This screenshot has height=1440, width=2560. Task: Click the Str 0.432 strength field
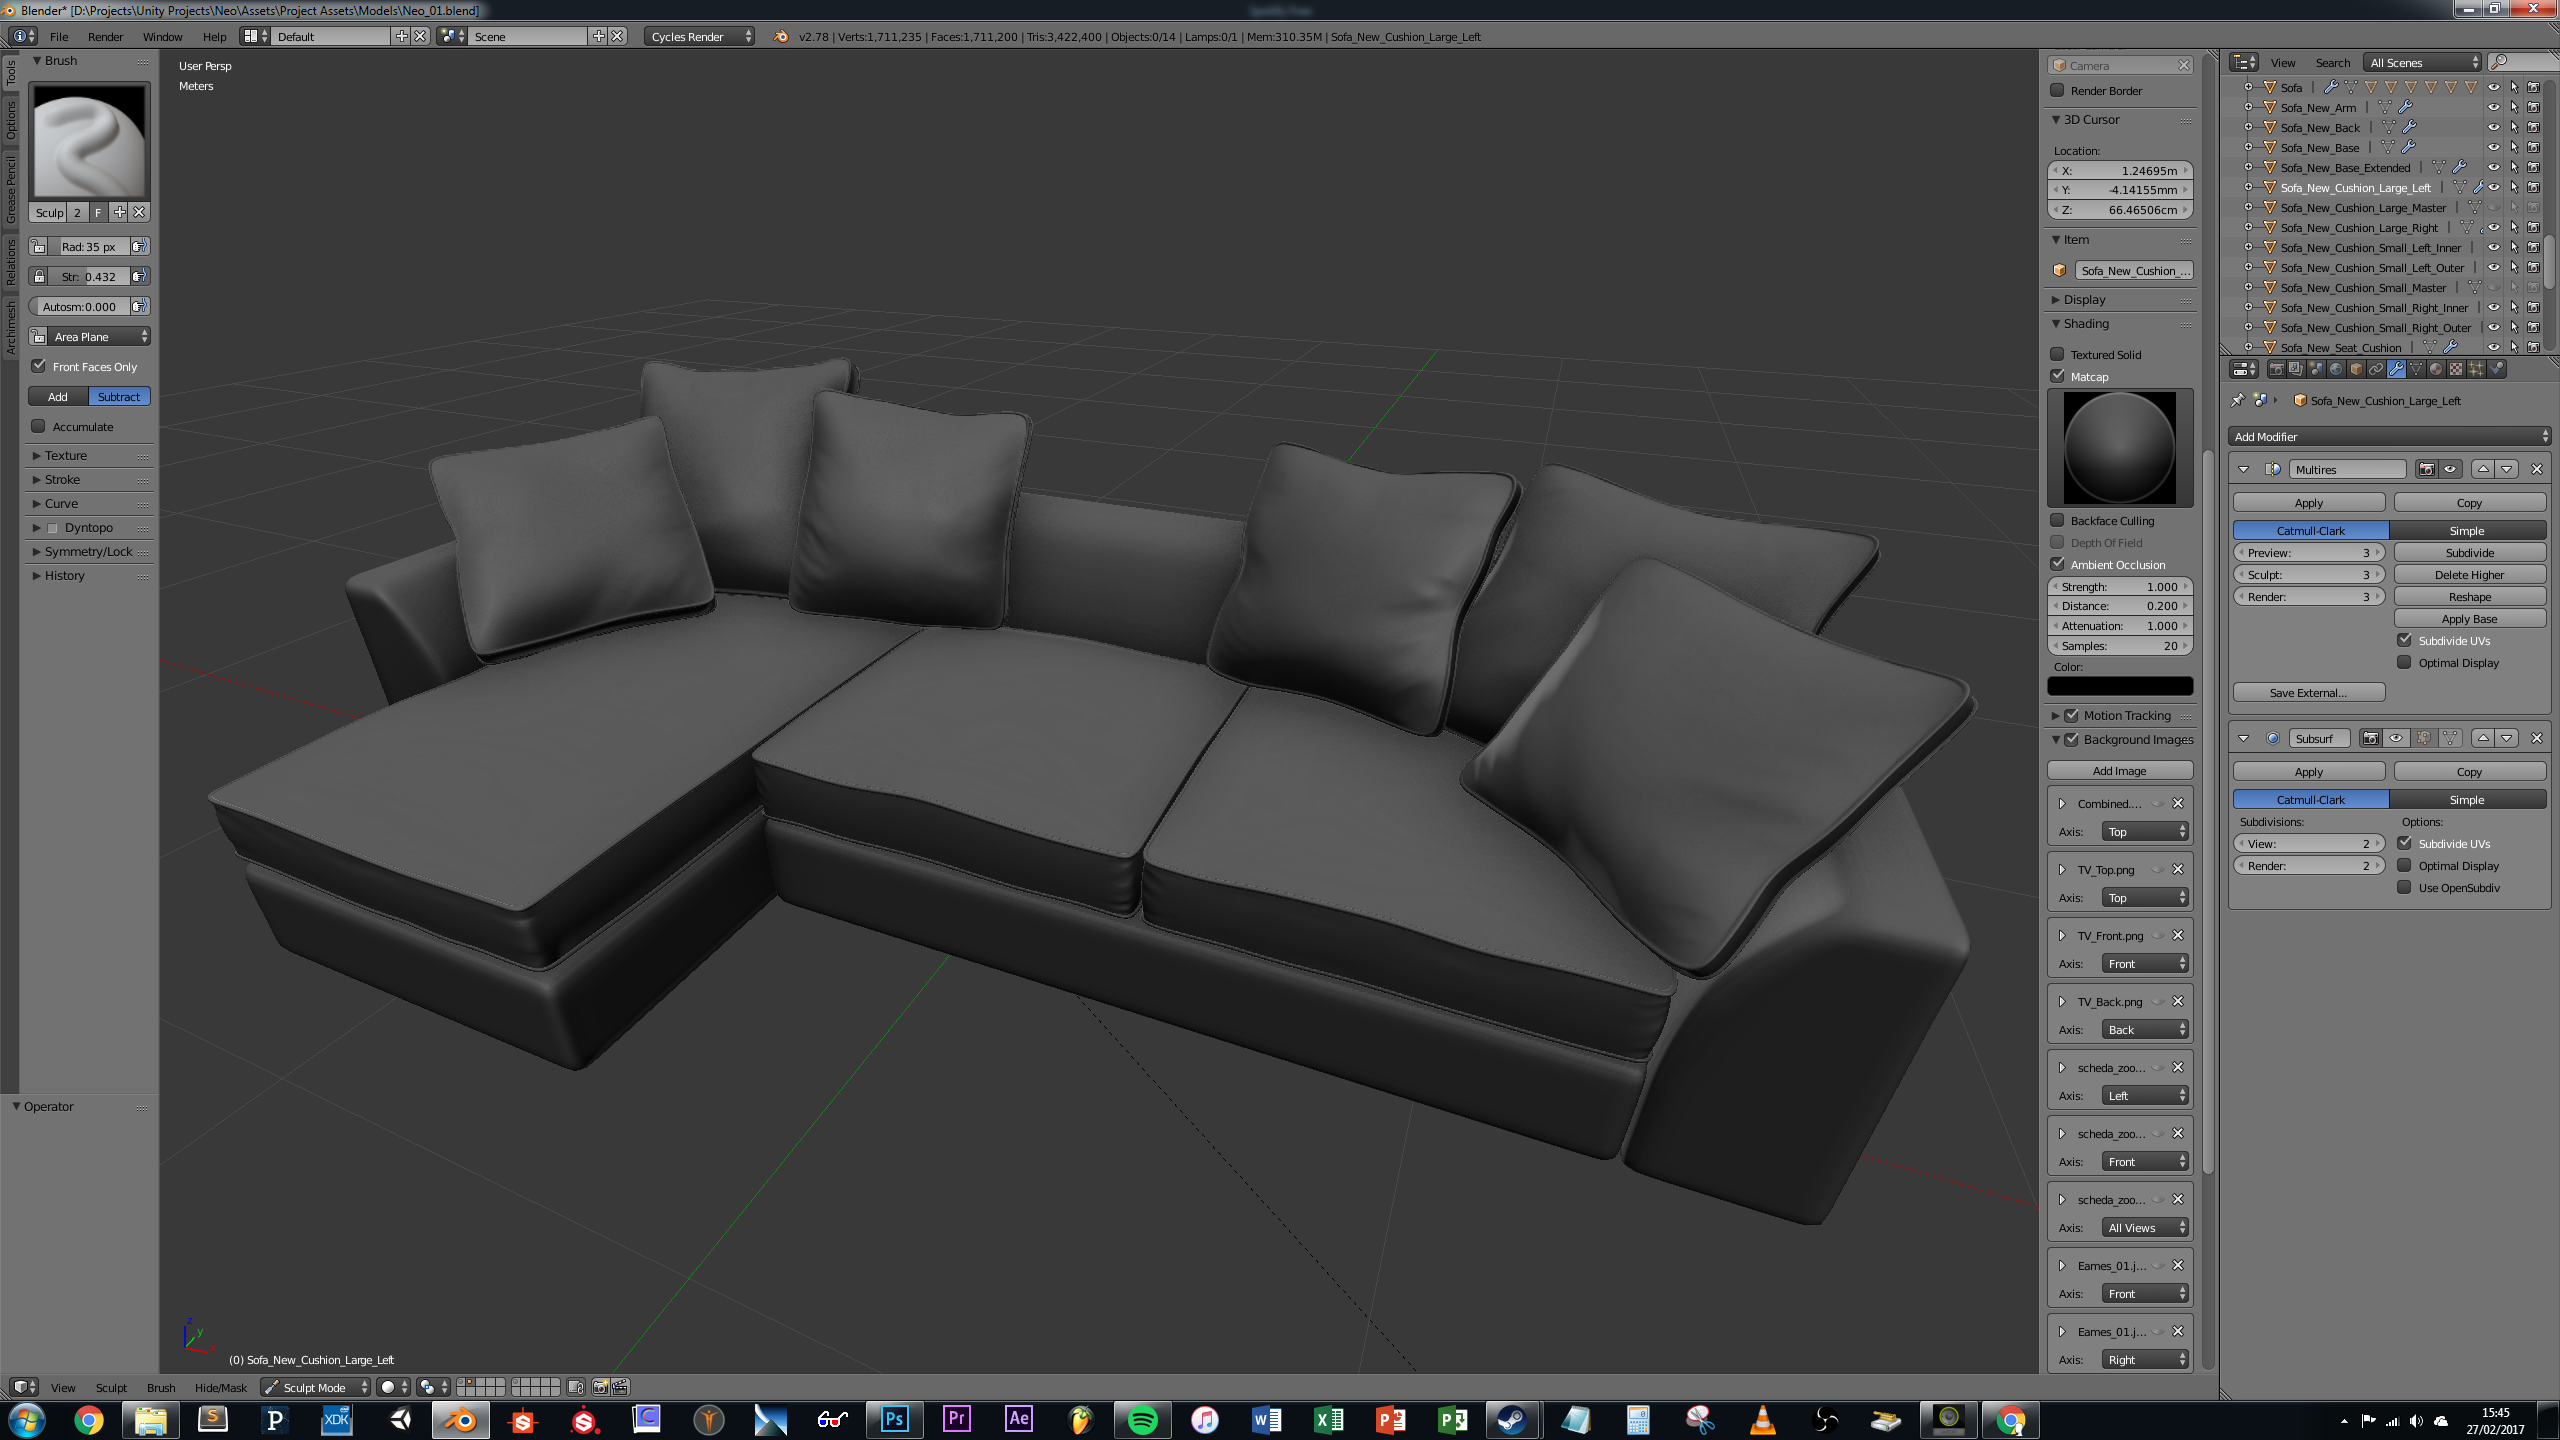(x=90, y=276)
